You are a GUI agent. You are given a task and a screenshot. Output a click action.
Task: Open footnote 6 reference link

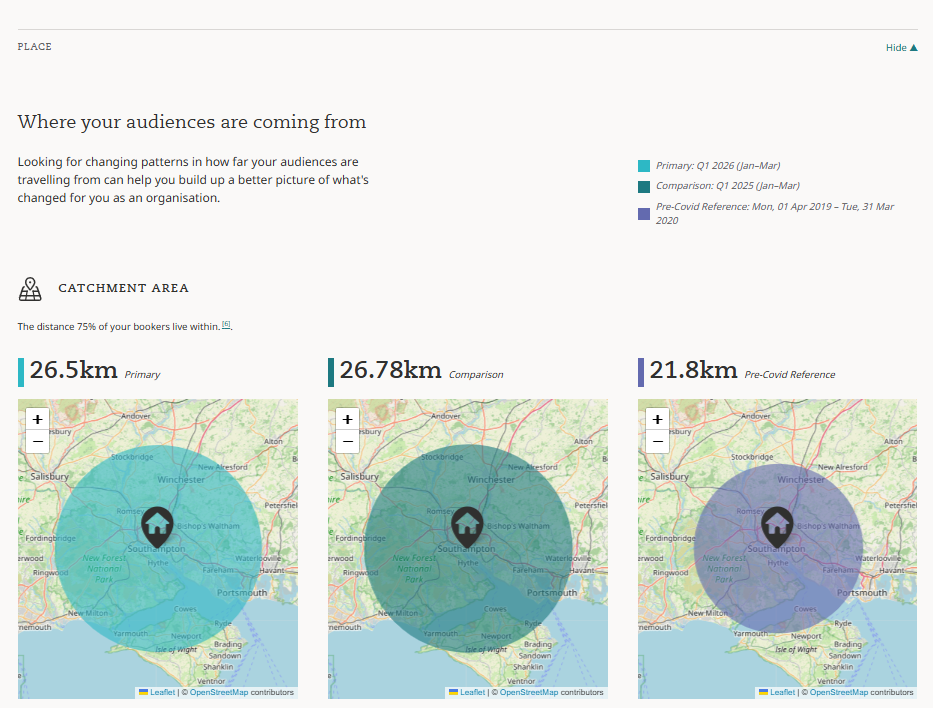(226, 324)
